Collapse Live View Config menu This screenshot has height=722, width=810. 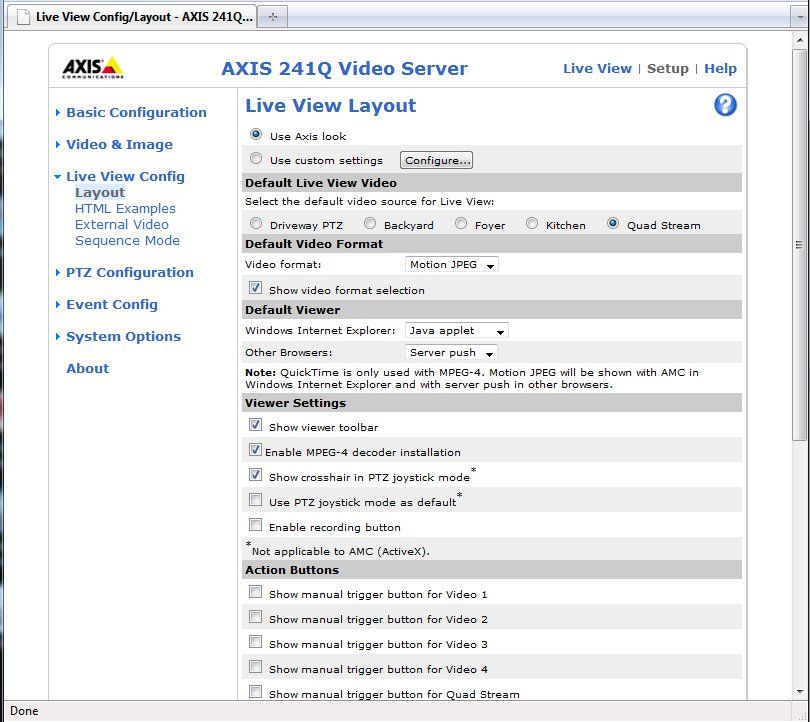(125, 177)
